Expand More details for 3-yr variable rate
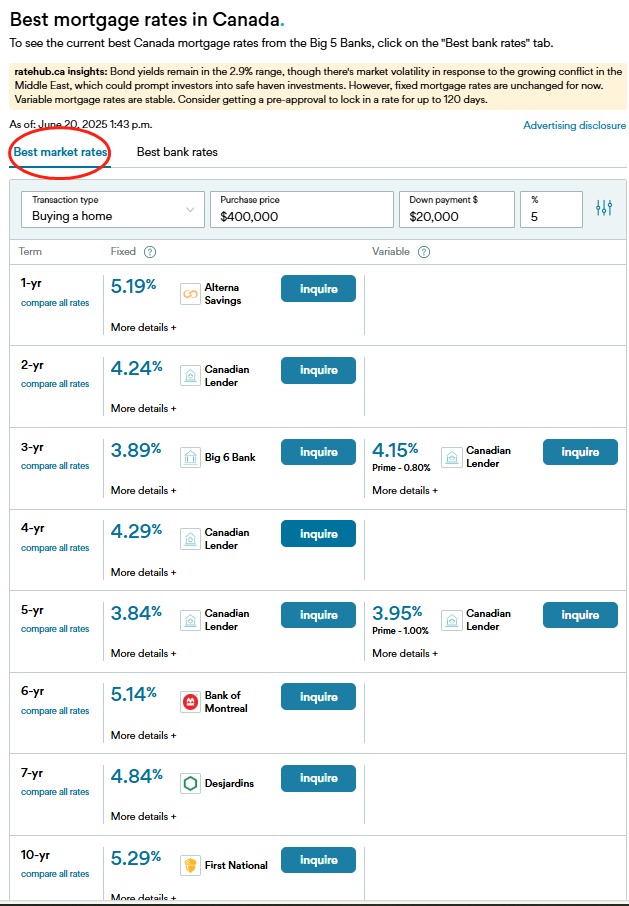The image size is (629, 906). (x=405, y=491)
